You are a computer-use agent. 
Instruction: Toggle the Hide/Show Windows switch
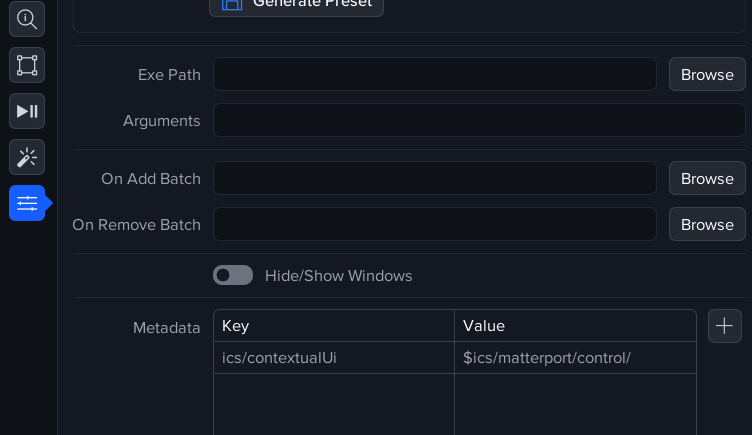[233, 275]
